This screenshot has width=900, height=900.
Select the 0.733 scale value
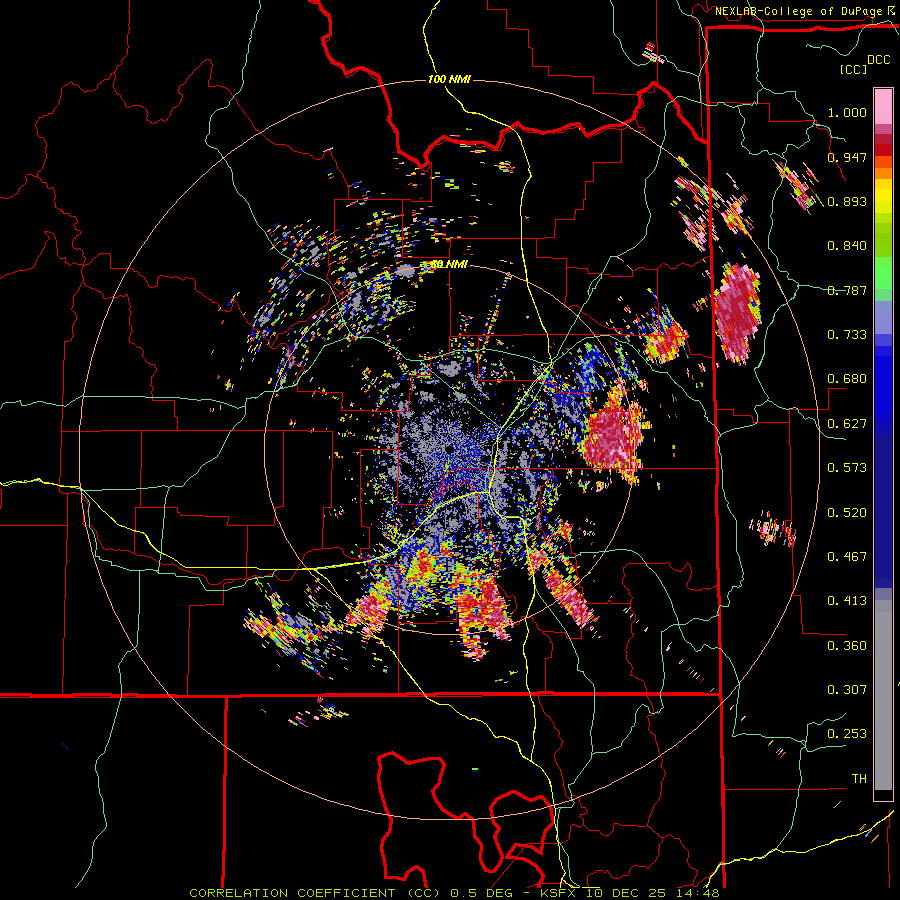[847, 335]
